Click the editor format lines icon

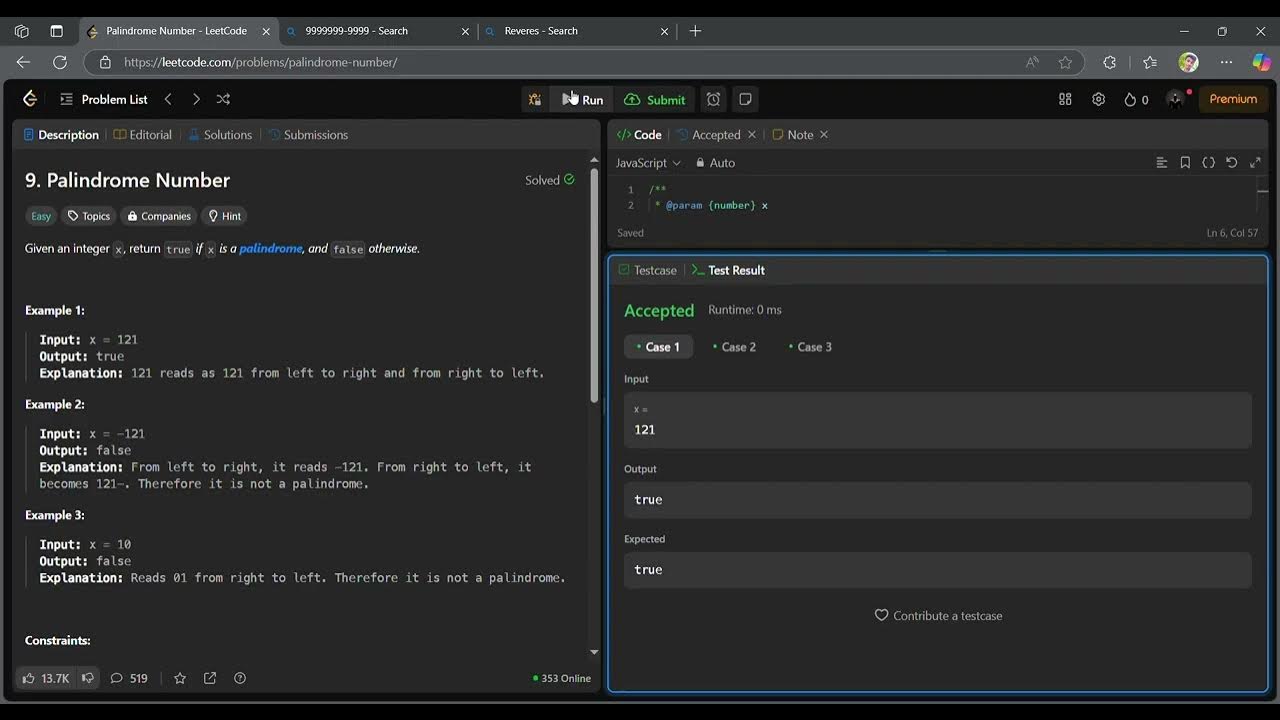[1161, 162]
